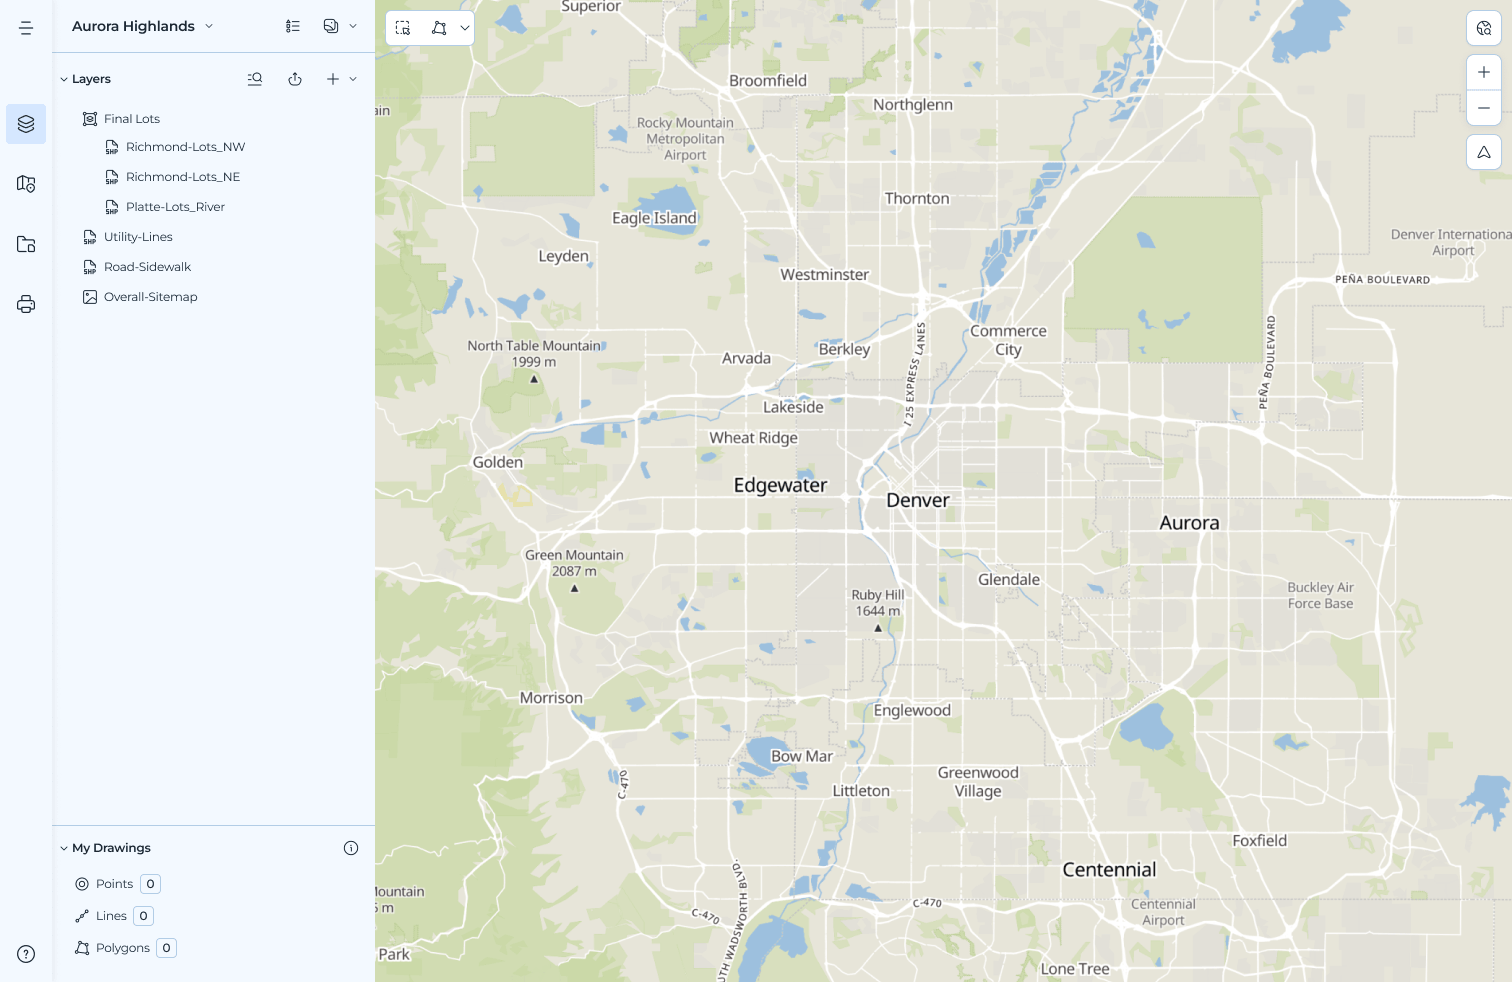Click the Aurora label on map
This screenshot has height=982, width=1512.
[1189, 523]
